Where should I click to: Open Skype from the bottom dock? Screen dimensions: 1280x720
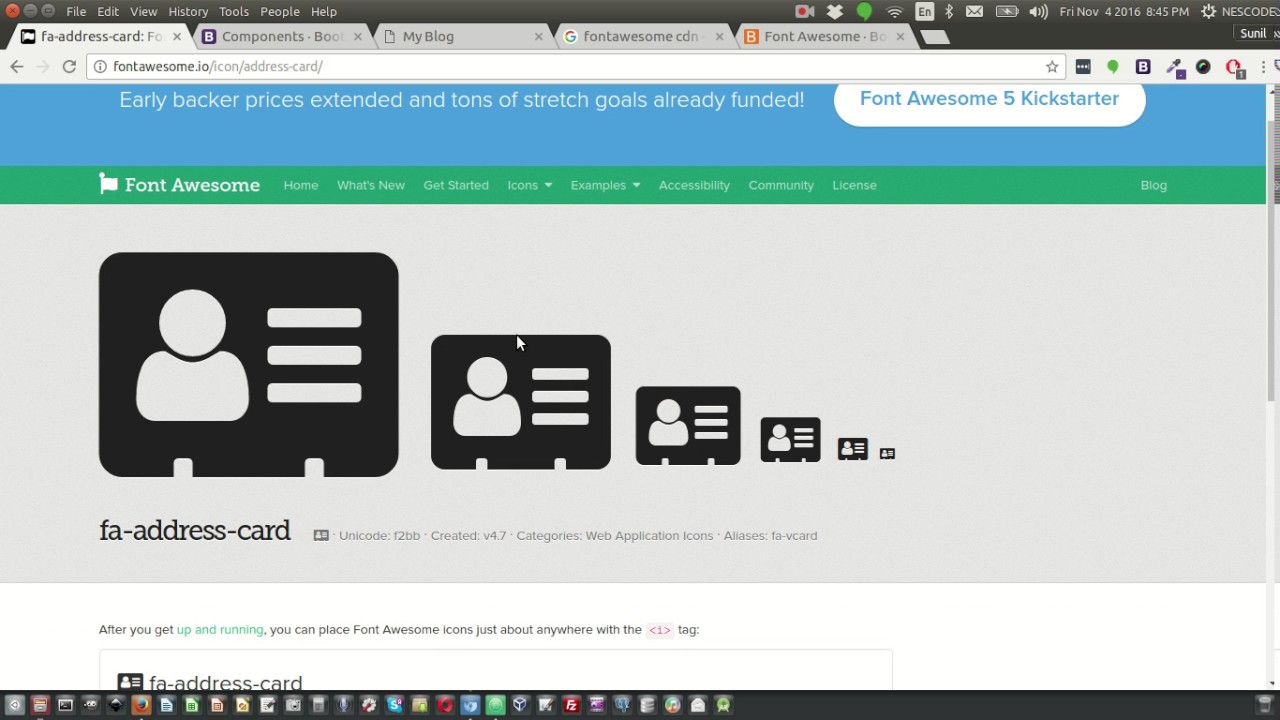[x=394, y=705]
